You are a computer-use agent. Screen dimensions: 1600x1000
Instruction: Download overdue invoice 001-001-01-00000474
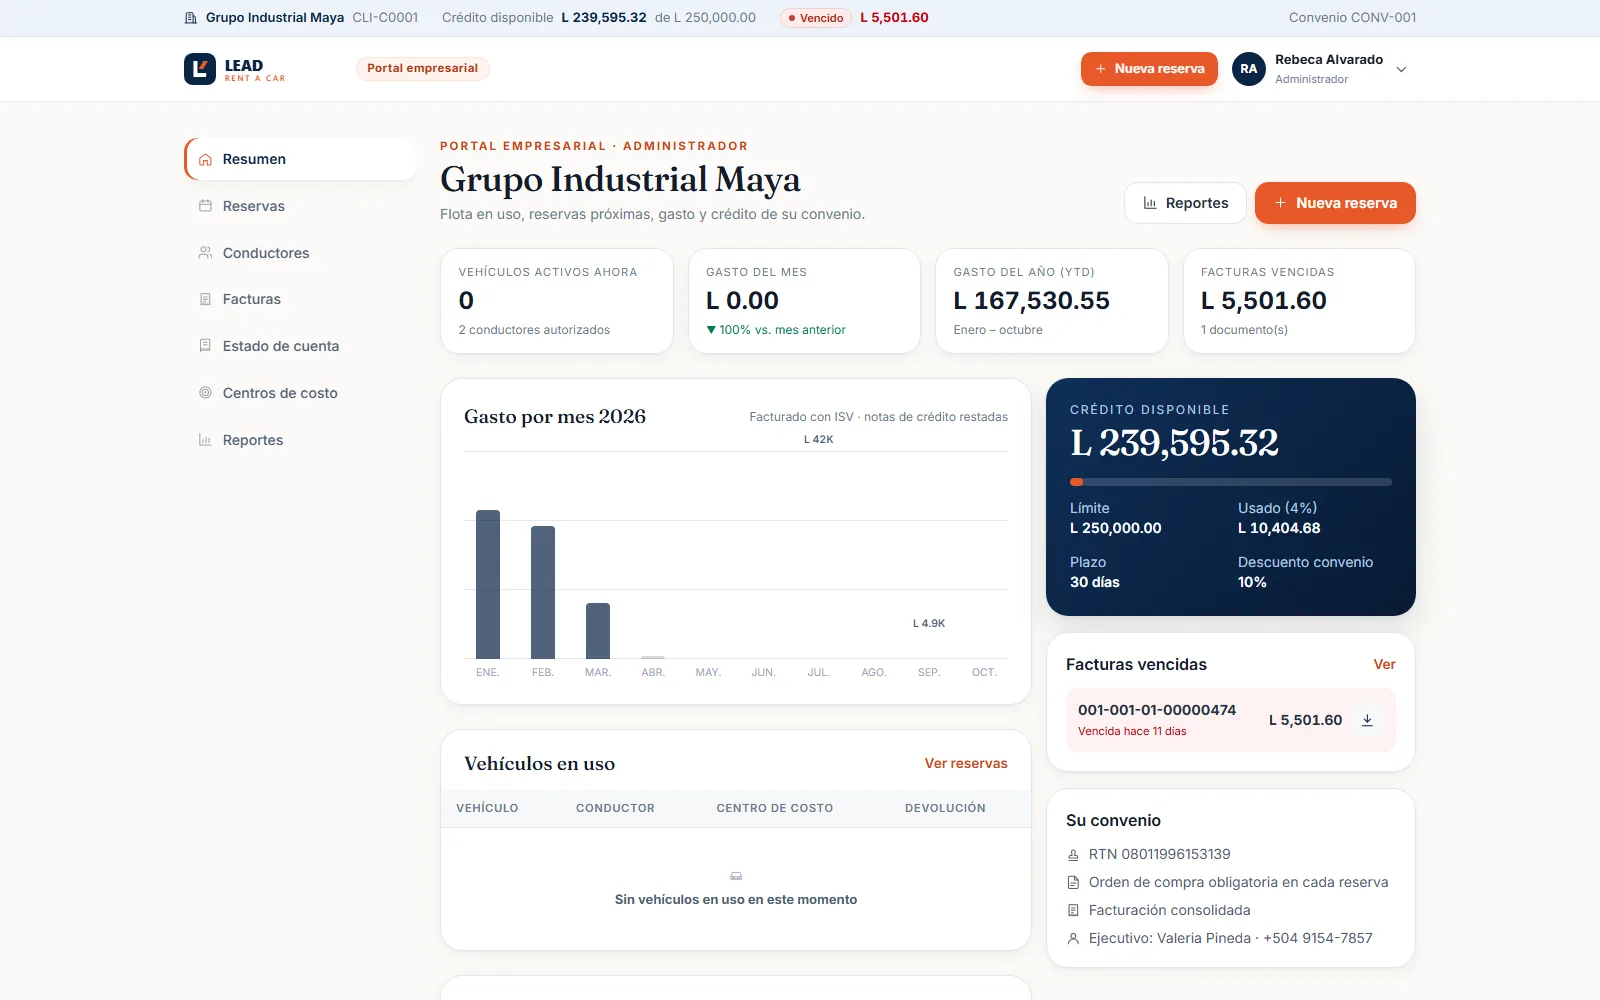coord(1367,720)
